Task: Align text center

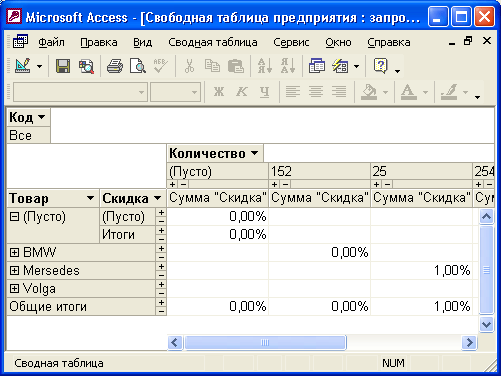Action: pos(316,92)
